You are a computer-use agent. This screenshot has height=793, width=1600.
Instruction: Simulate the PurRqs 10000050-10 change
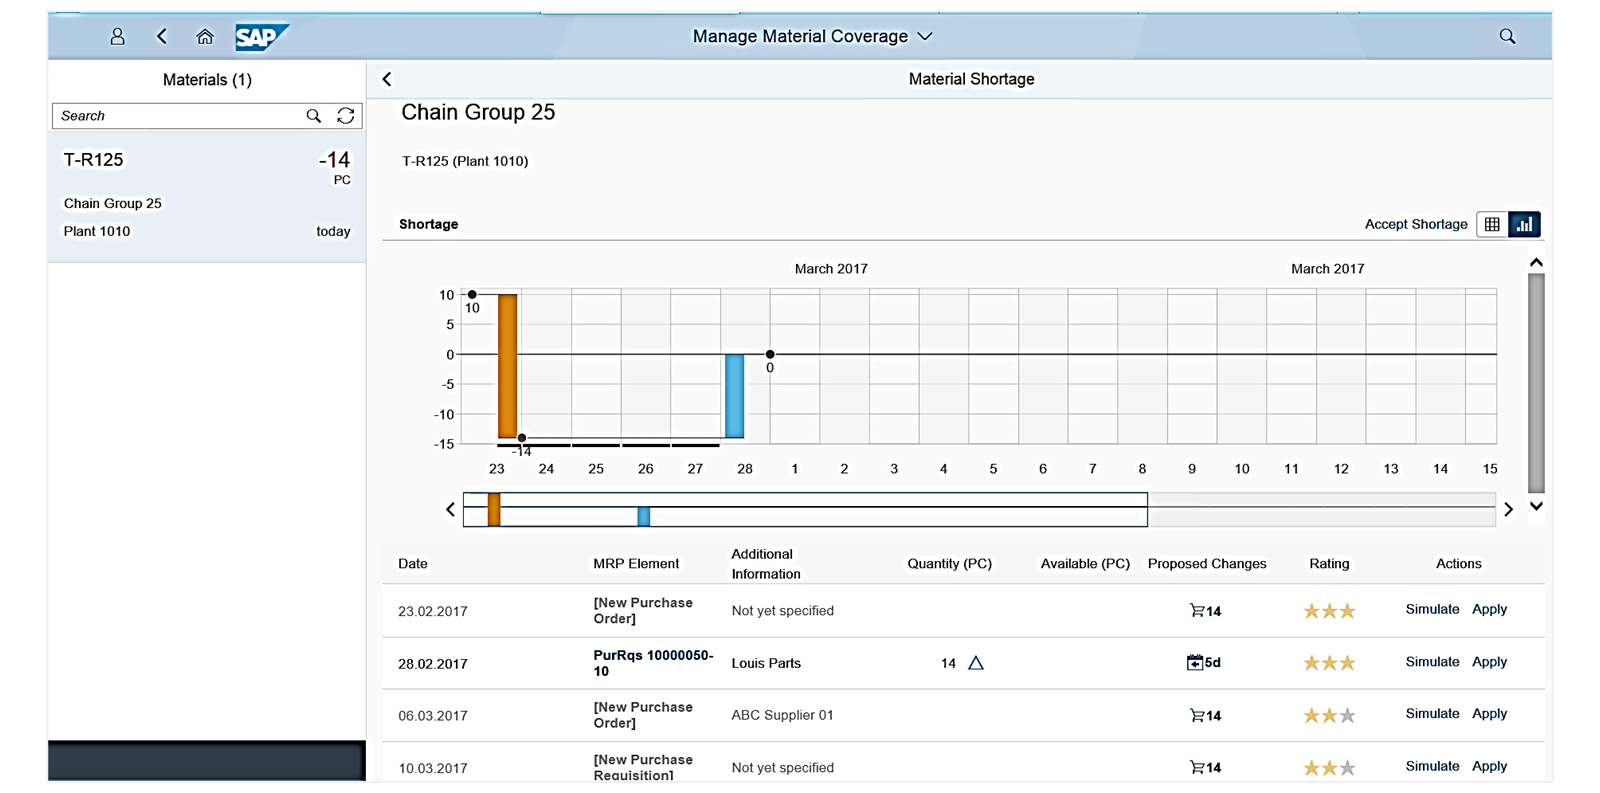pos(1432,662)
